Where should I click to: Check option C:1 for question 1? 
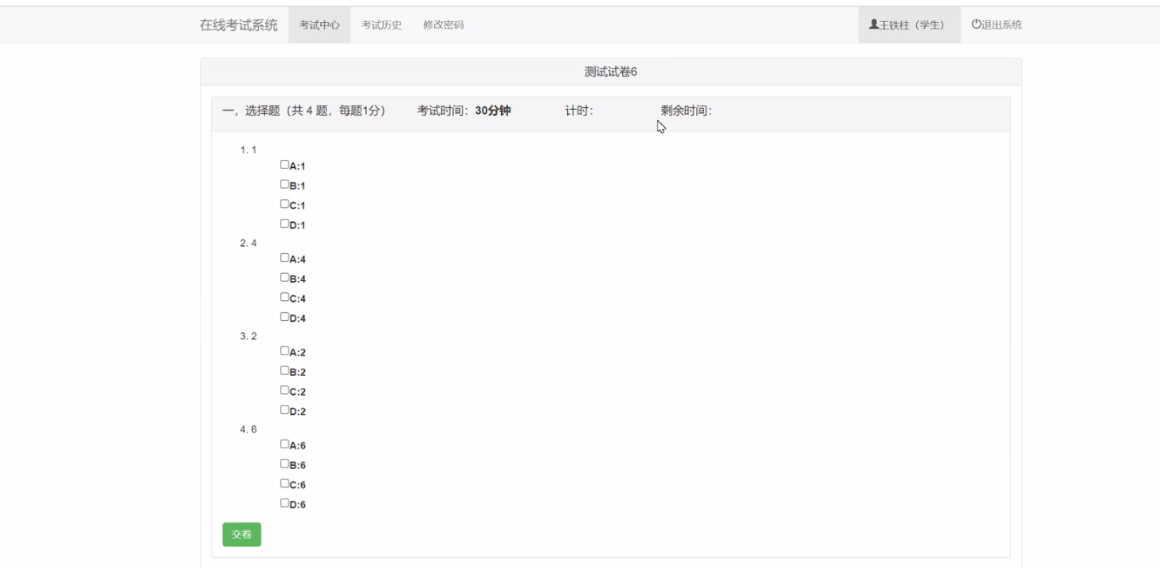284,204
